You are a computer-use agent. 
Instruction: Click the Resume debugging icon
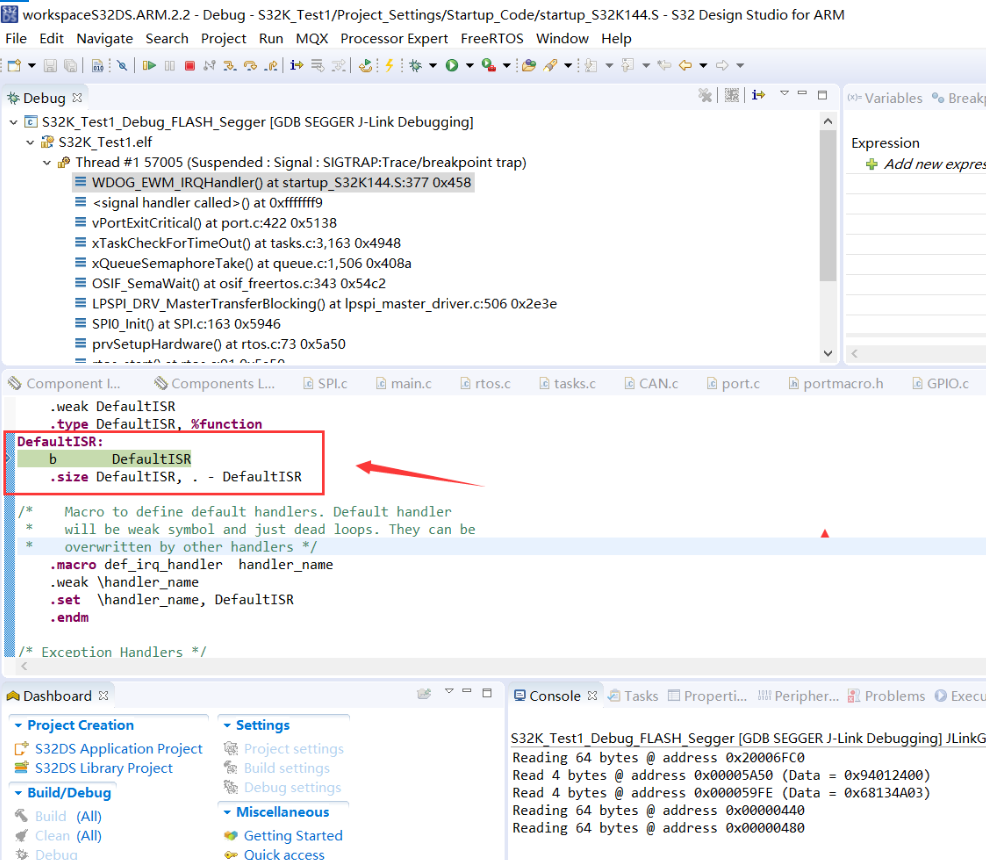pyautogui.click(x=149, y=65)
